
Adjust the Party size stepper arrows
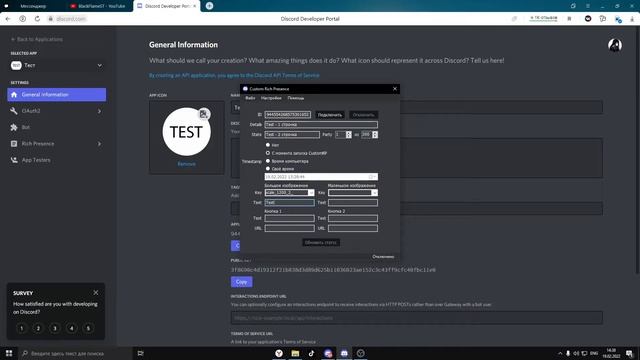click(x=349, y=134)
